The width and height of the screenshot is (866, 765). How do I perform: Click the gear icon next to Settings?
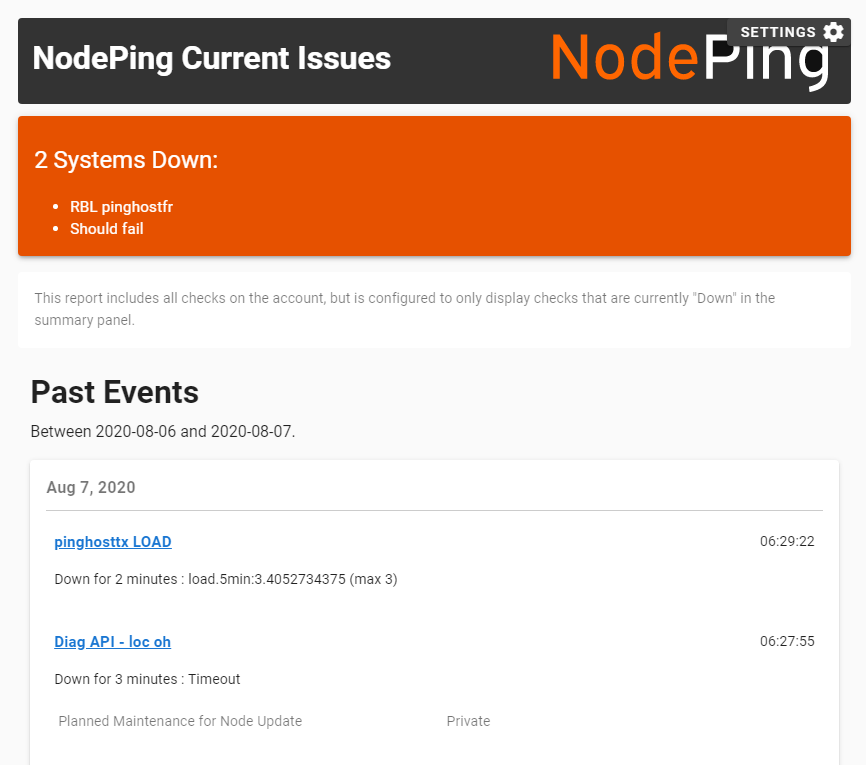pos(833,32)
